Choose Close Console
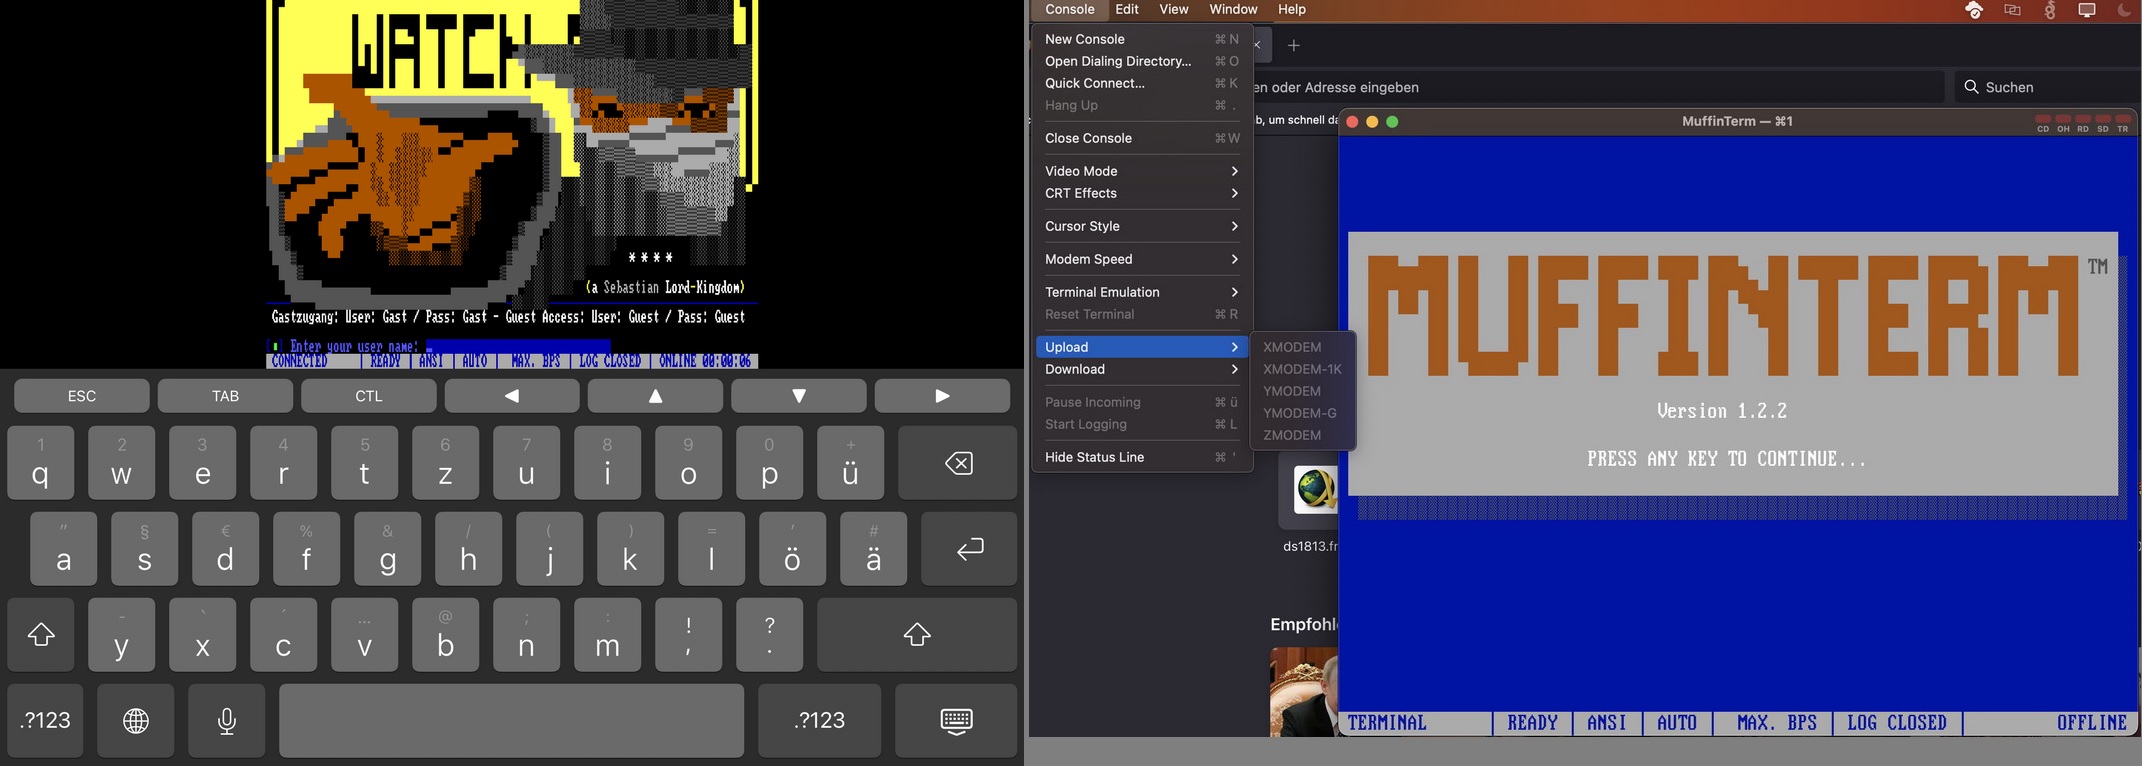This screenshot has width=2142, height=766. coord(1142,138)
